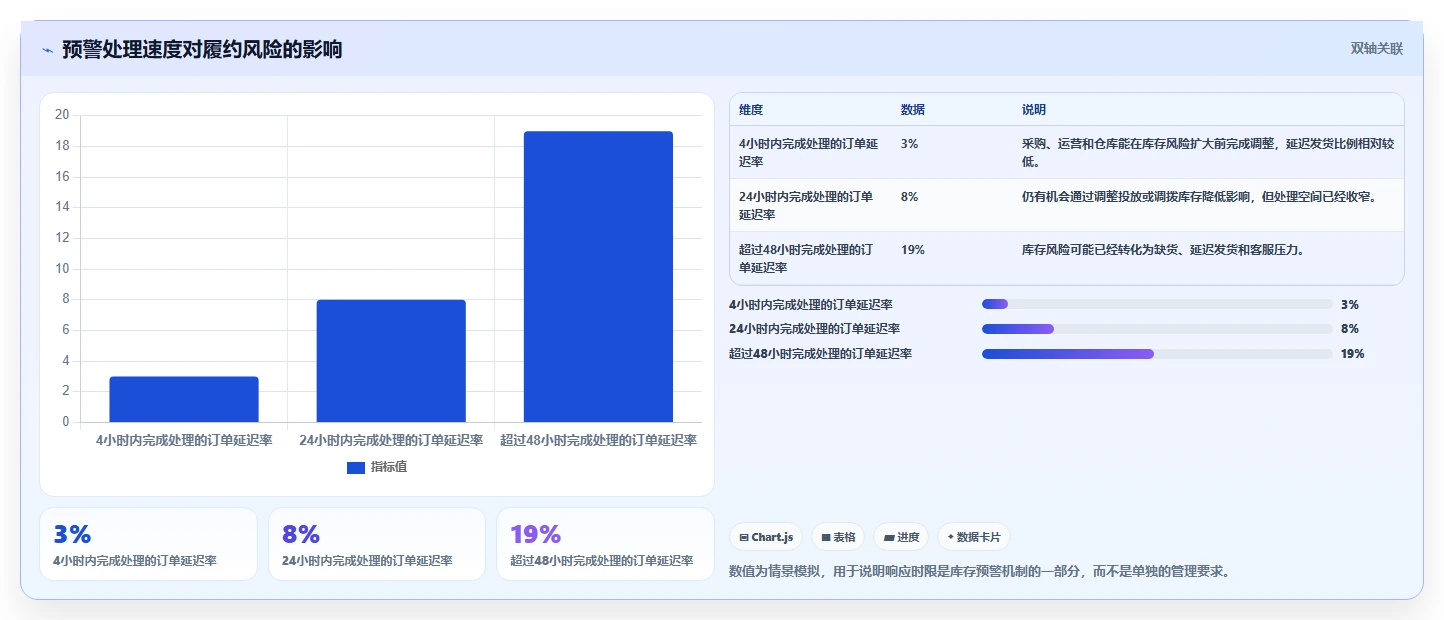Click the footnote starting with 数值为情景模拟
Viewport: 1444px width, 620px height.
click(x=979, y=572)
